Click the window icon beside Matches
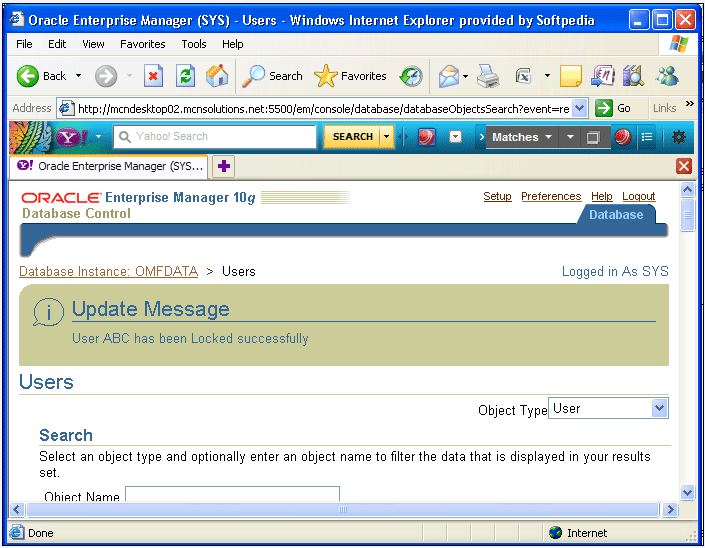 pos(593,137)
